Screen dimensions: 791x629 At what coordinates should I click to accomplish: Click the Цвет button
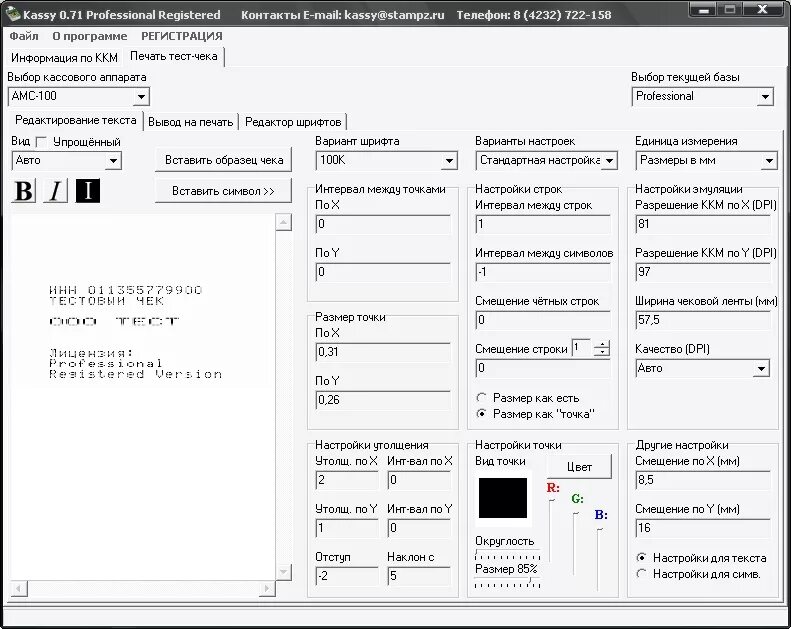coord(579,467)
